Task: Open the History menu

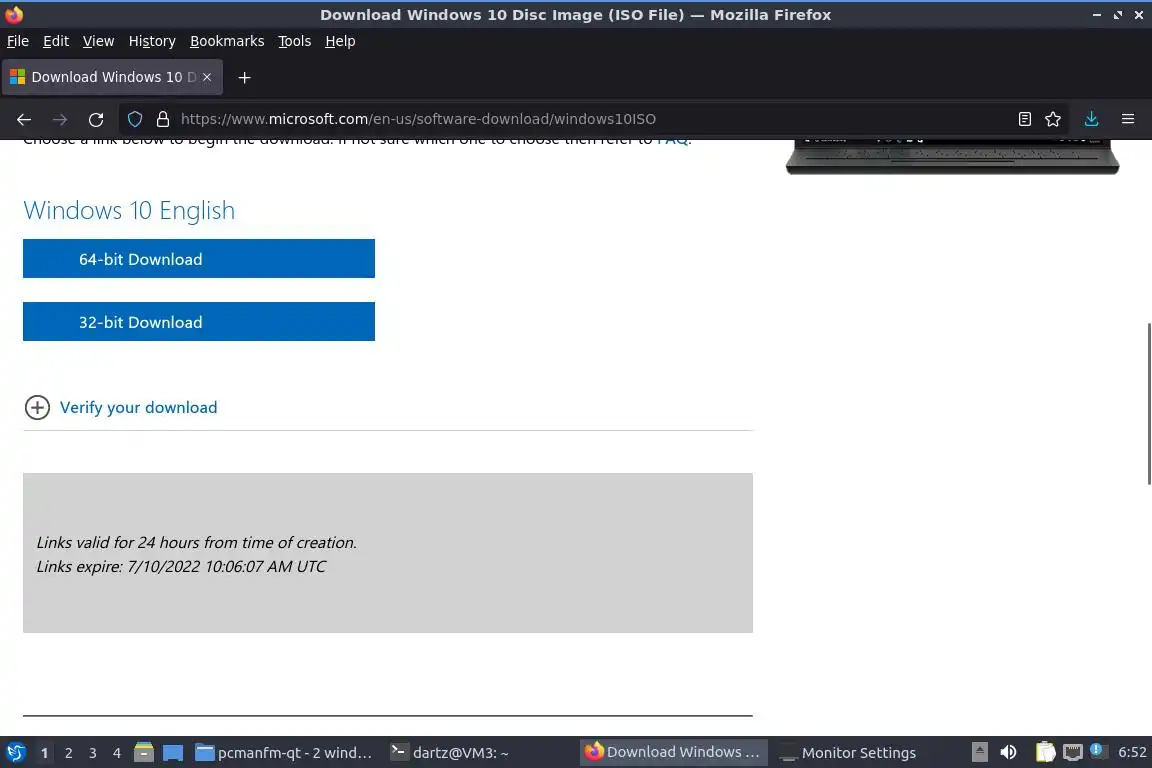Action: click(152, 41)
